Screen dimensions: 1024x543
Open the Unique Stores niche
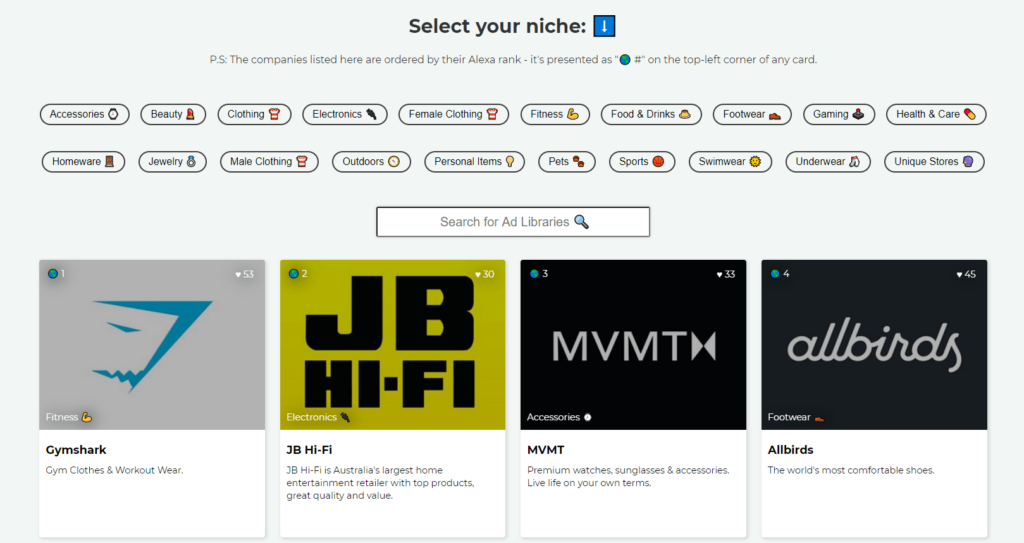[x=934, y=161]
